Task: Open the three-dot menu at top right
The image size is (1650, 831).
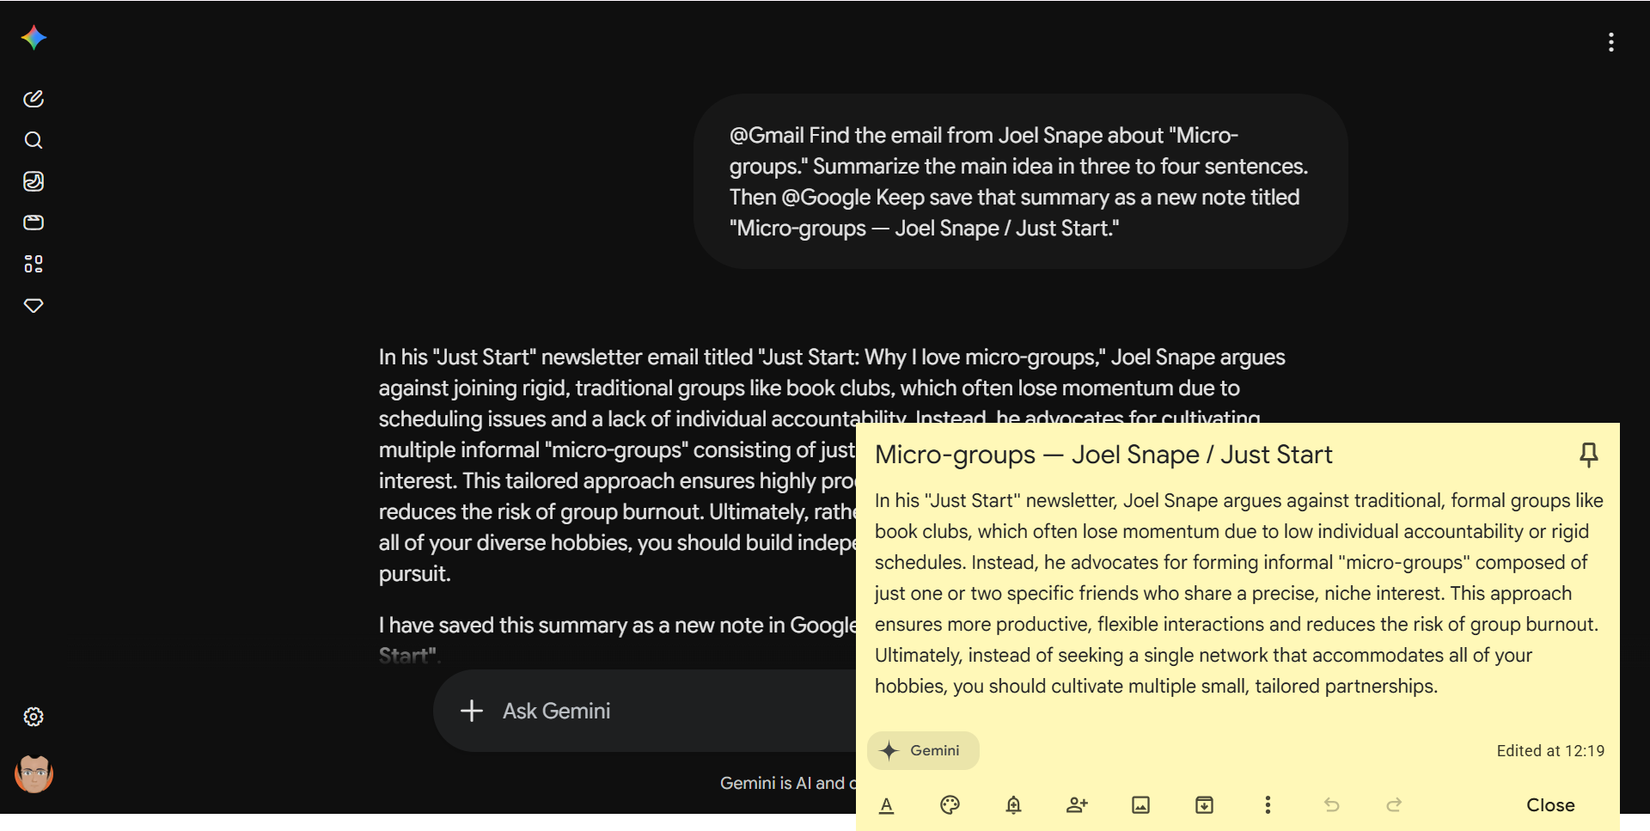Action: pos(1611,42)
